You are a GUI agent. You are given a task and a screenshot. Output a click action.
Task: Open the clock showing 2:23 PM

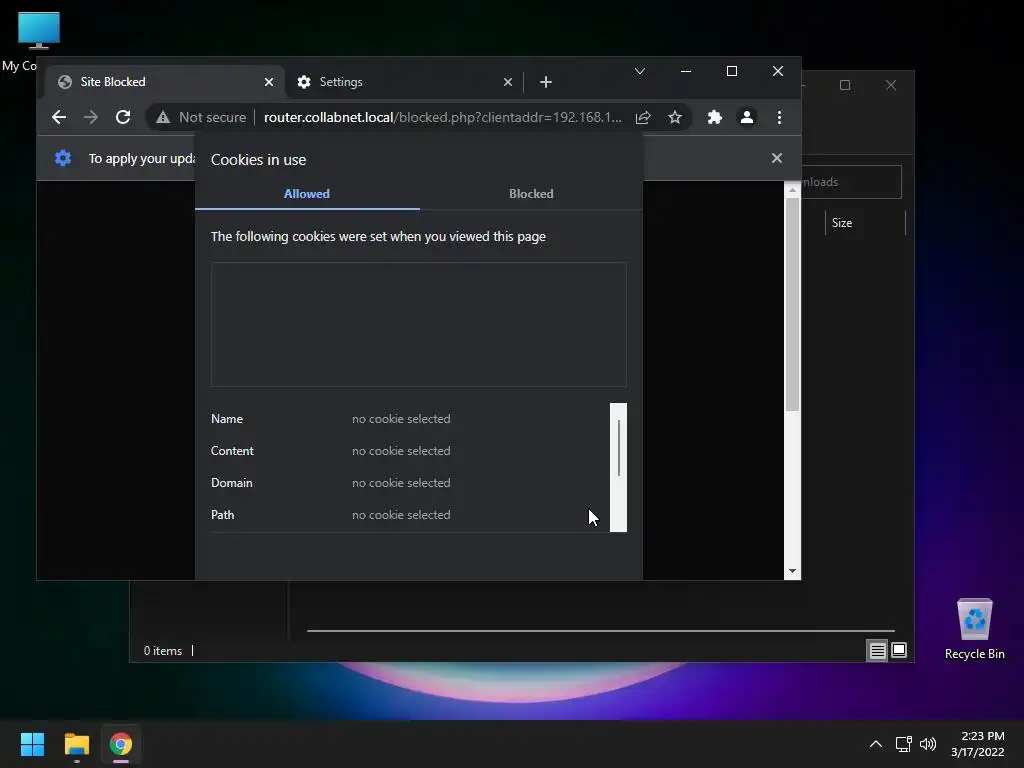tap(978, 744)
